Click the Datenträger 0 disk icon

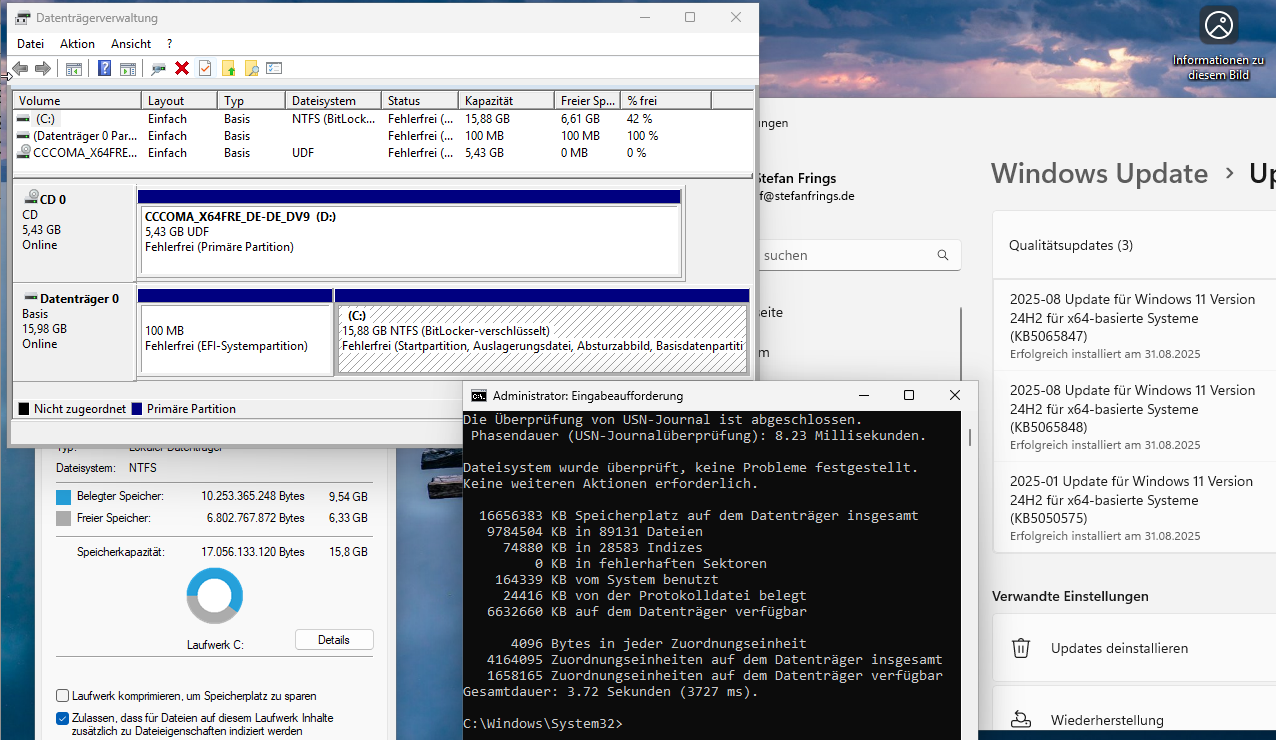tap(31, 298)
